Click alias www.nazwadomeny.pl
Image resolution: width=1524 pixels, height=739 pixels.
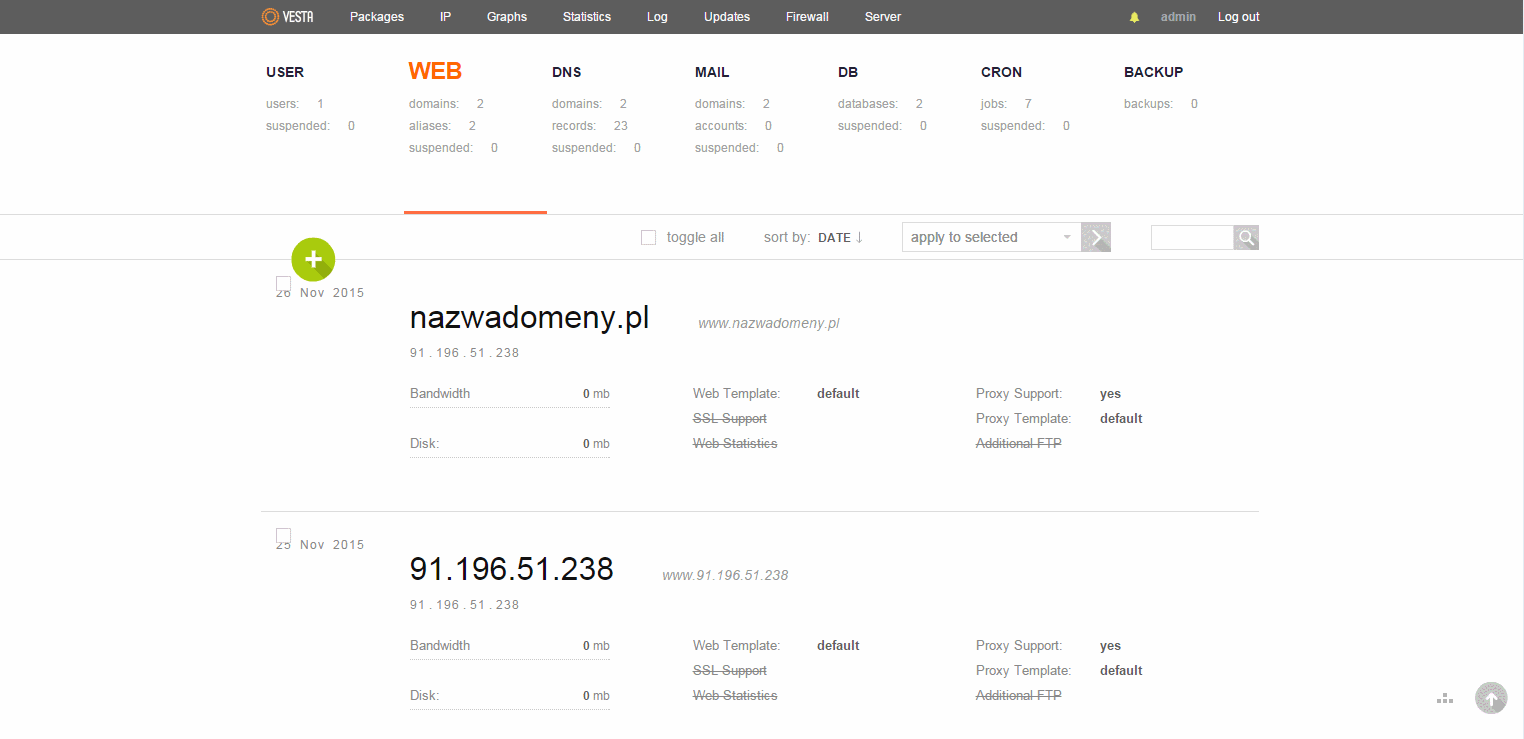pyautogui.click(x=769, y=323)
